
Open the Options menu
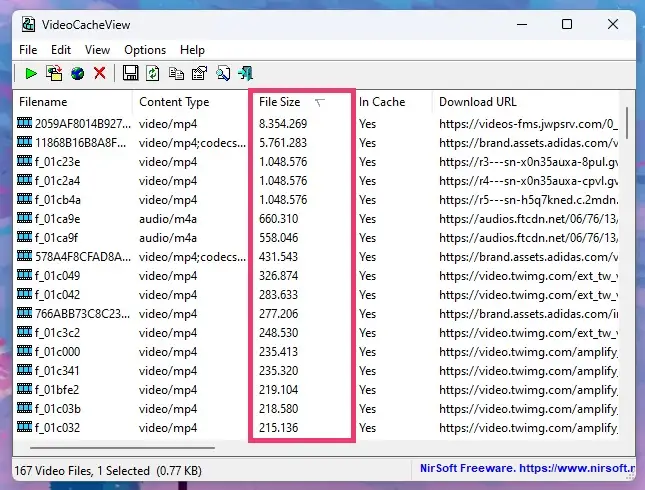coord(145,50)
